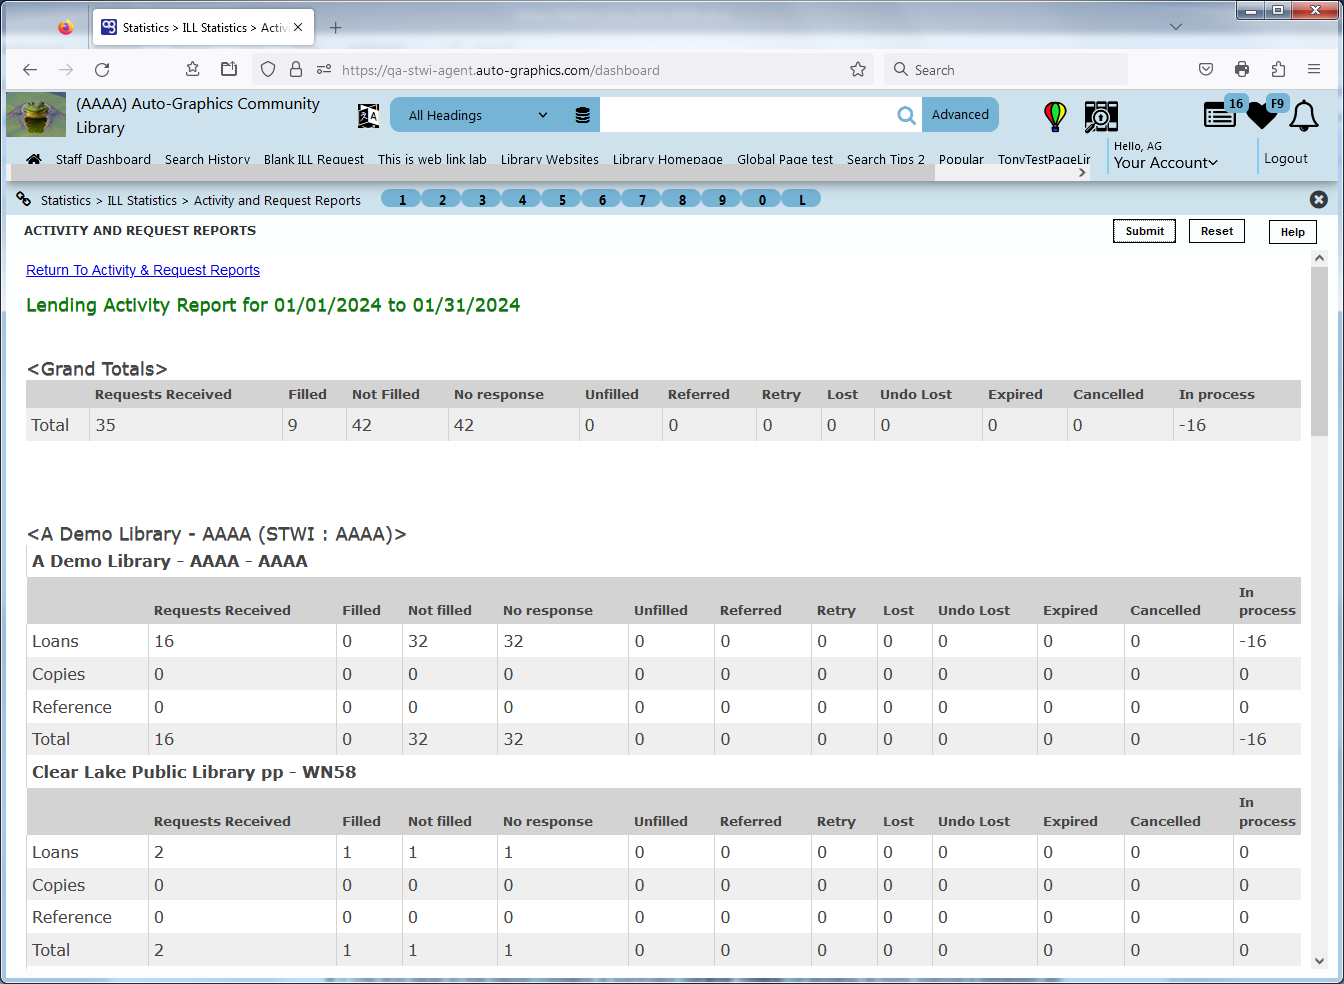
Task: Open the Firefox application menu hamburger
Action: 1314,69
